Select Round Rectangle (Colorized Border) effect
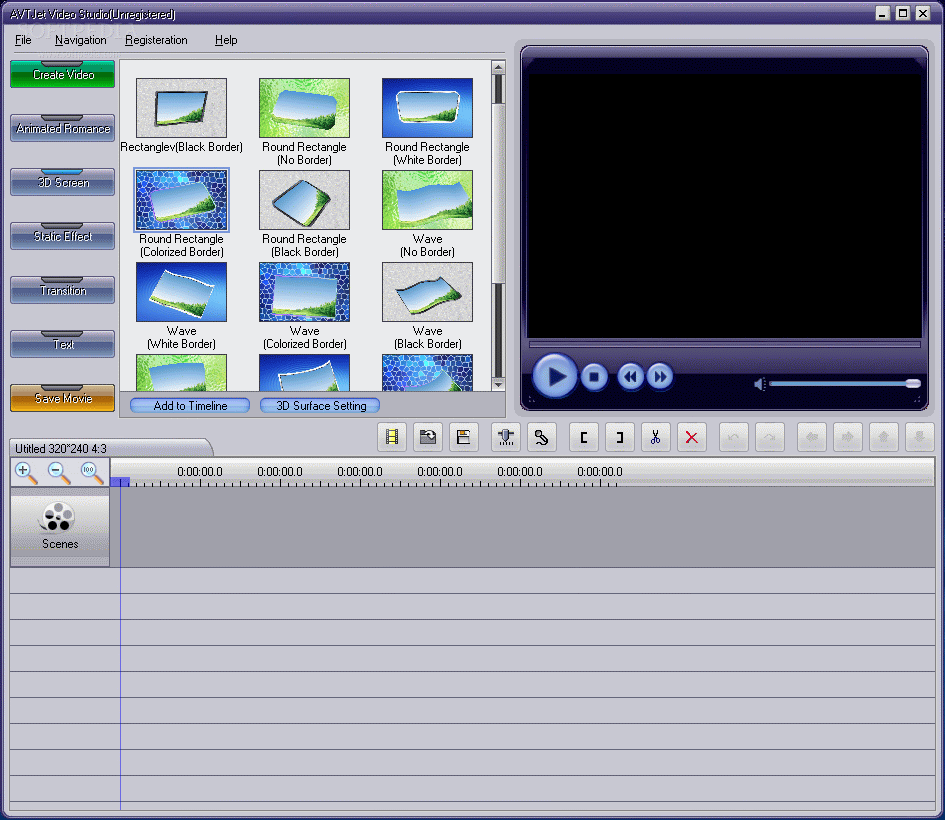 (x=181, y=200)
